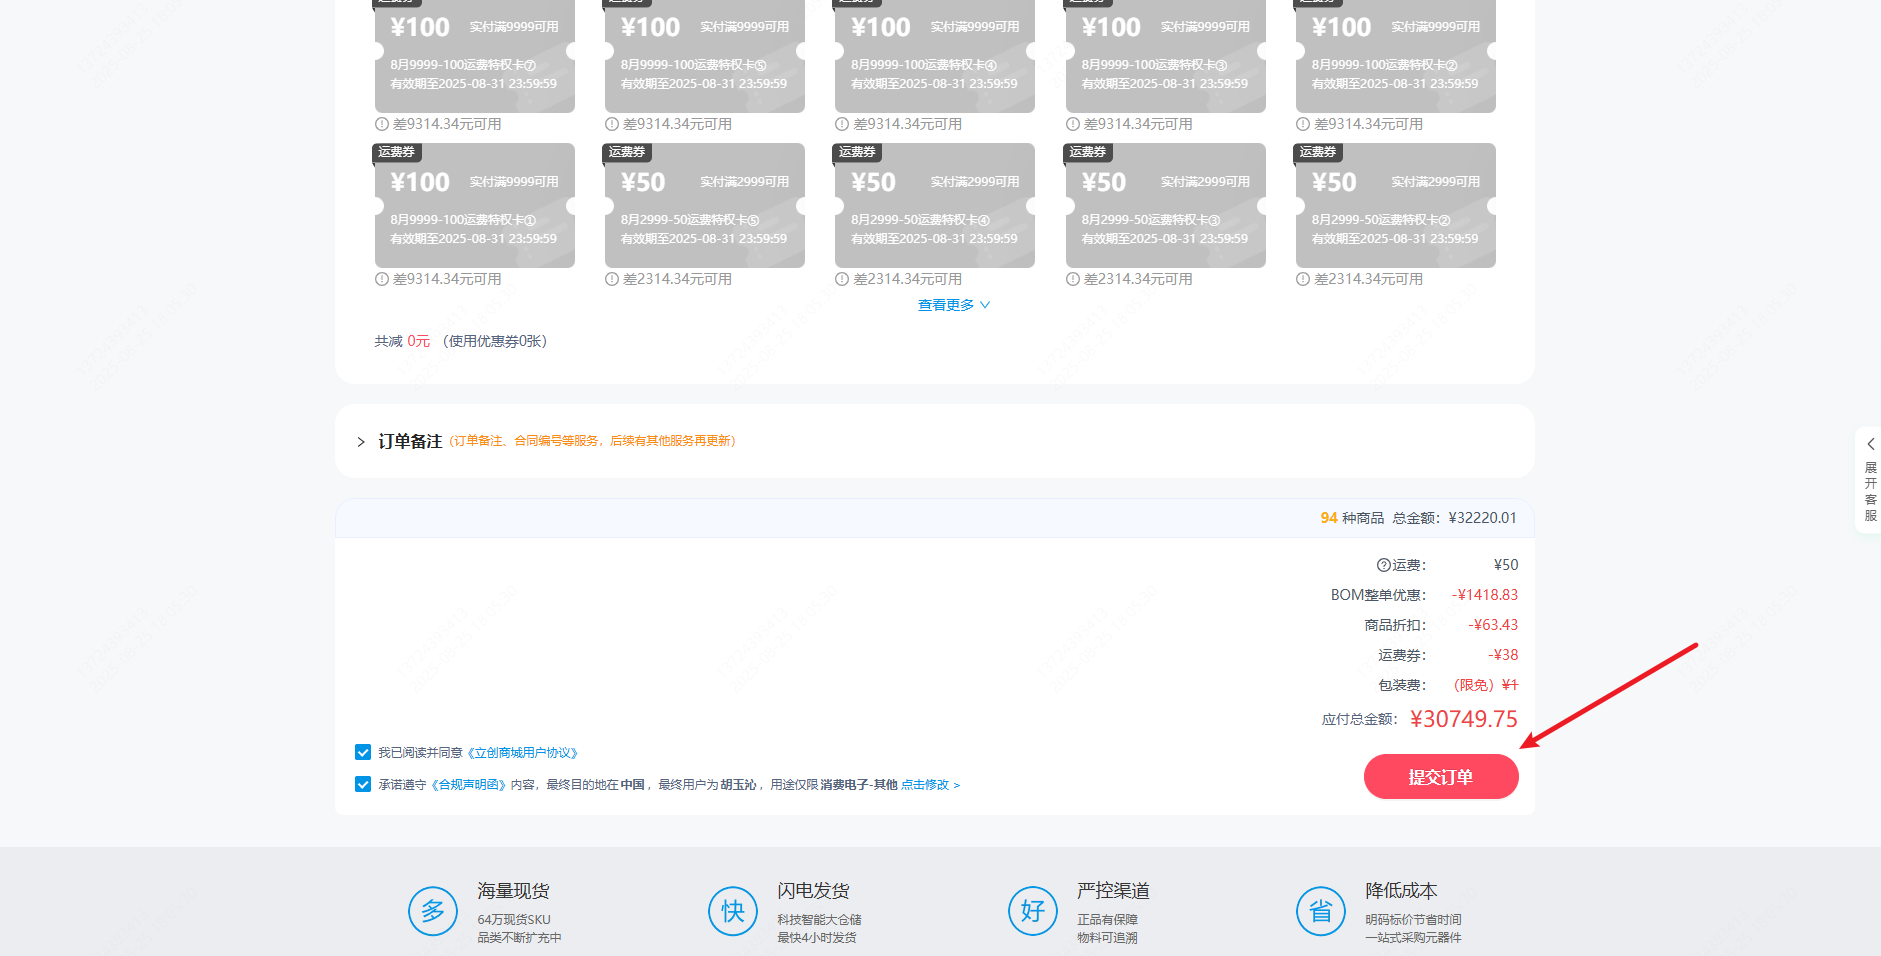The image size is (1881, 956).
Task: Select the ¥50 coupon 8月2999-50运费特权卡③
Action: pyautogui.click(x=1165, y=206)
